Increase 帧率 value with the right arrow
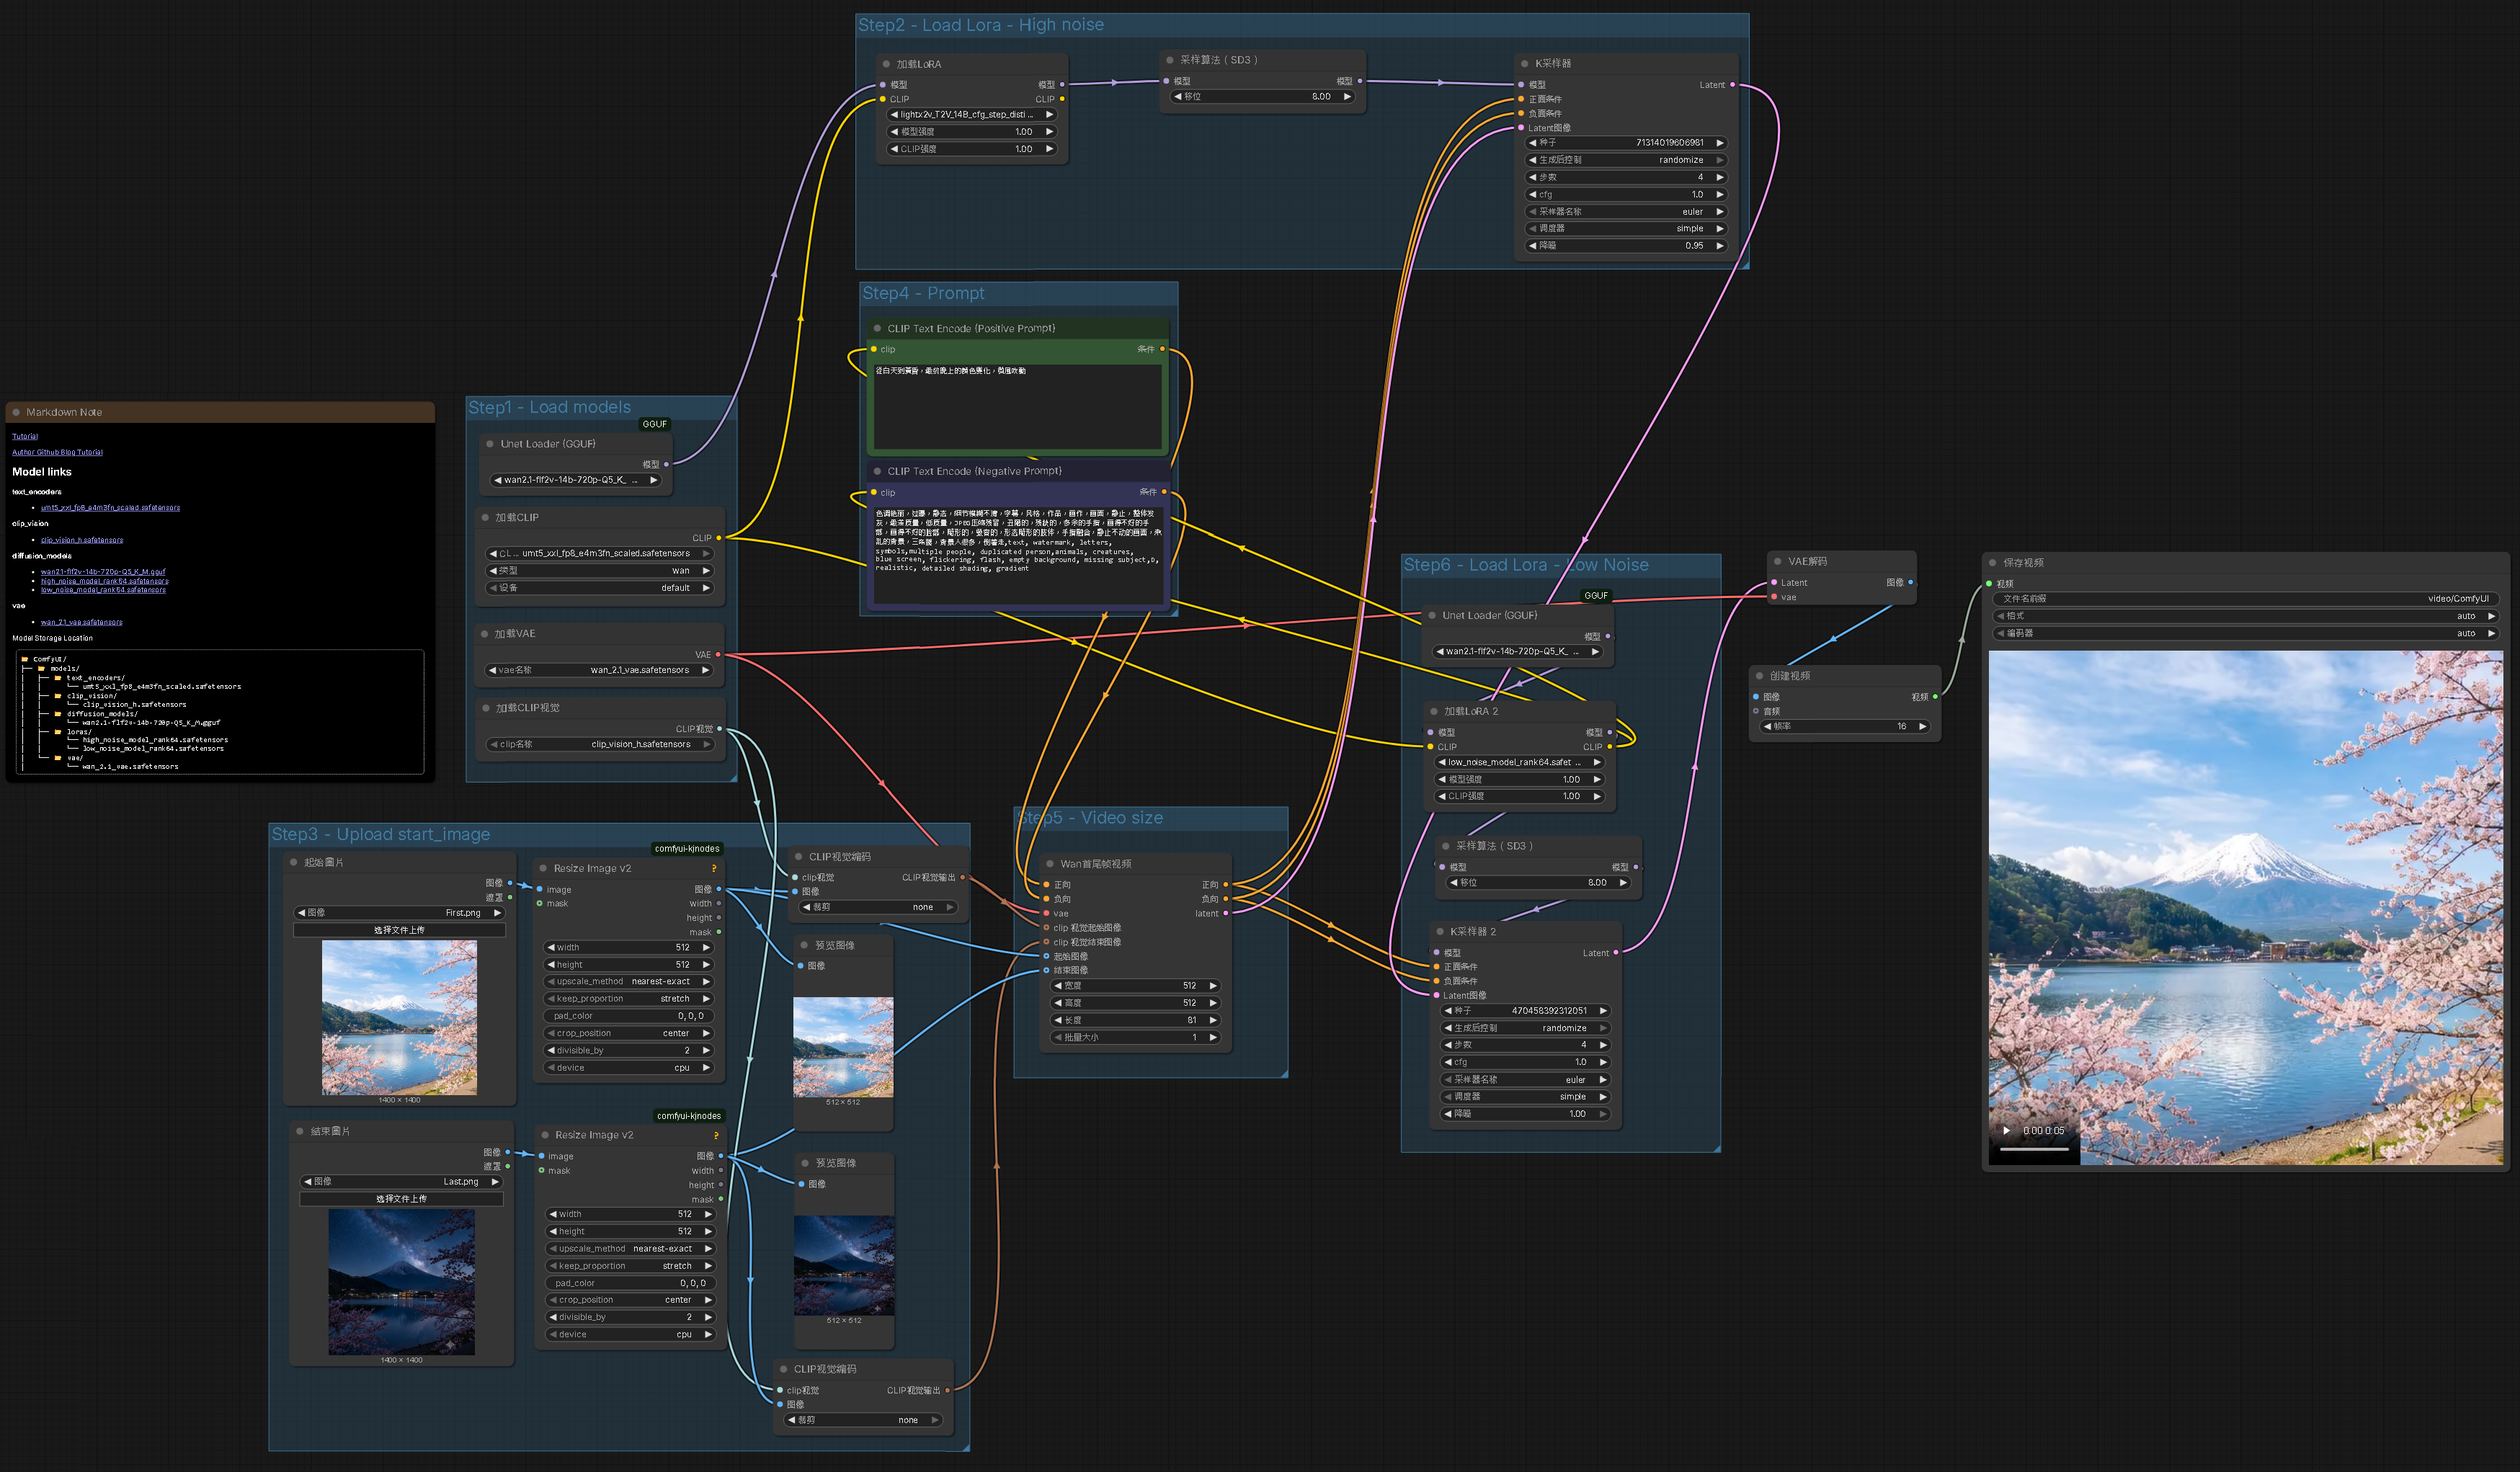This screenshot has height=1472, width=2520. point(1922,727)
